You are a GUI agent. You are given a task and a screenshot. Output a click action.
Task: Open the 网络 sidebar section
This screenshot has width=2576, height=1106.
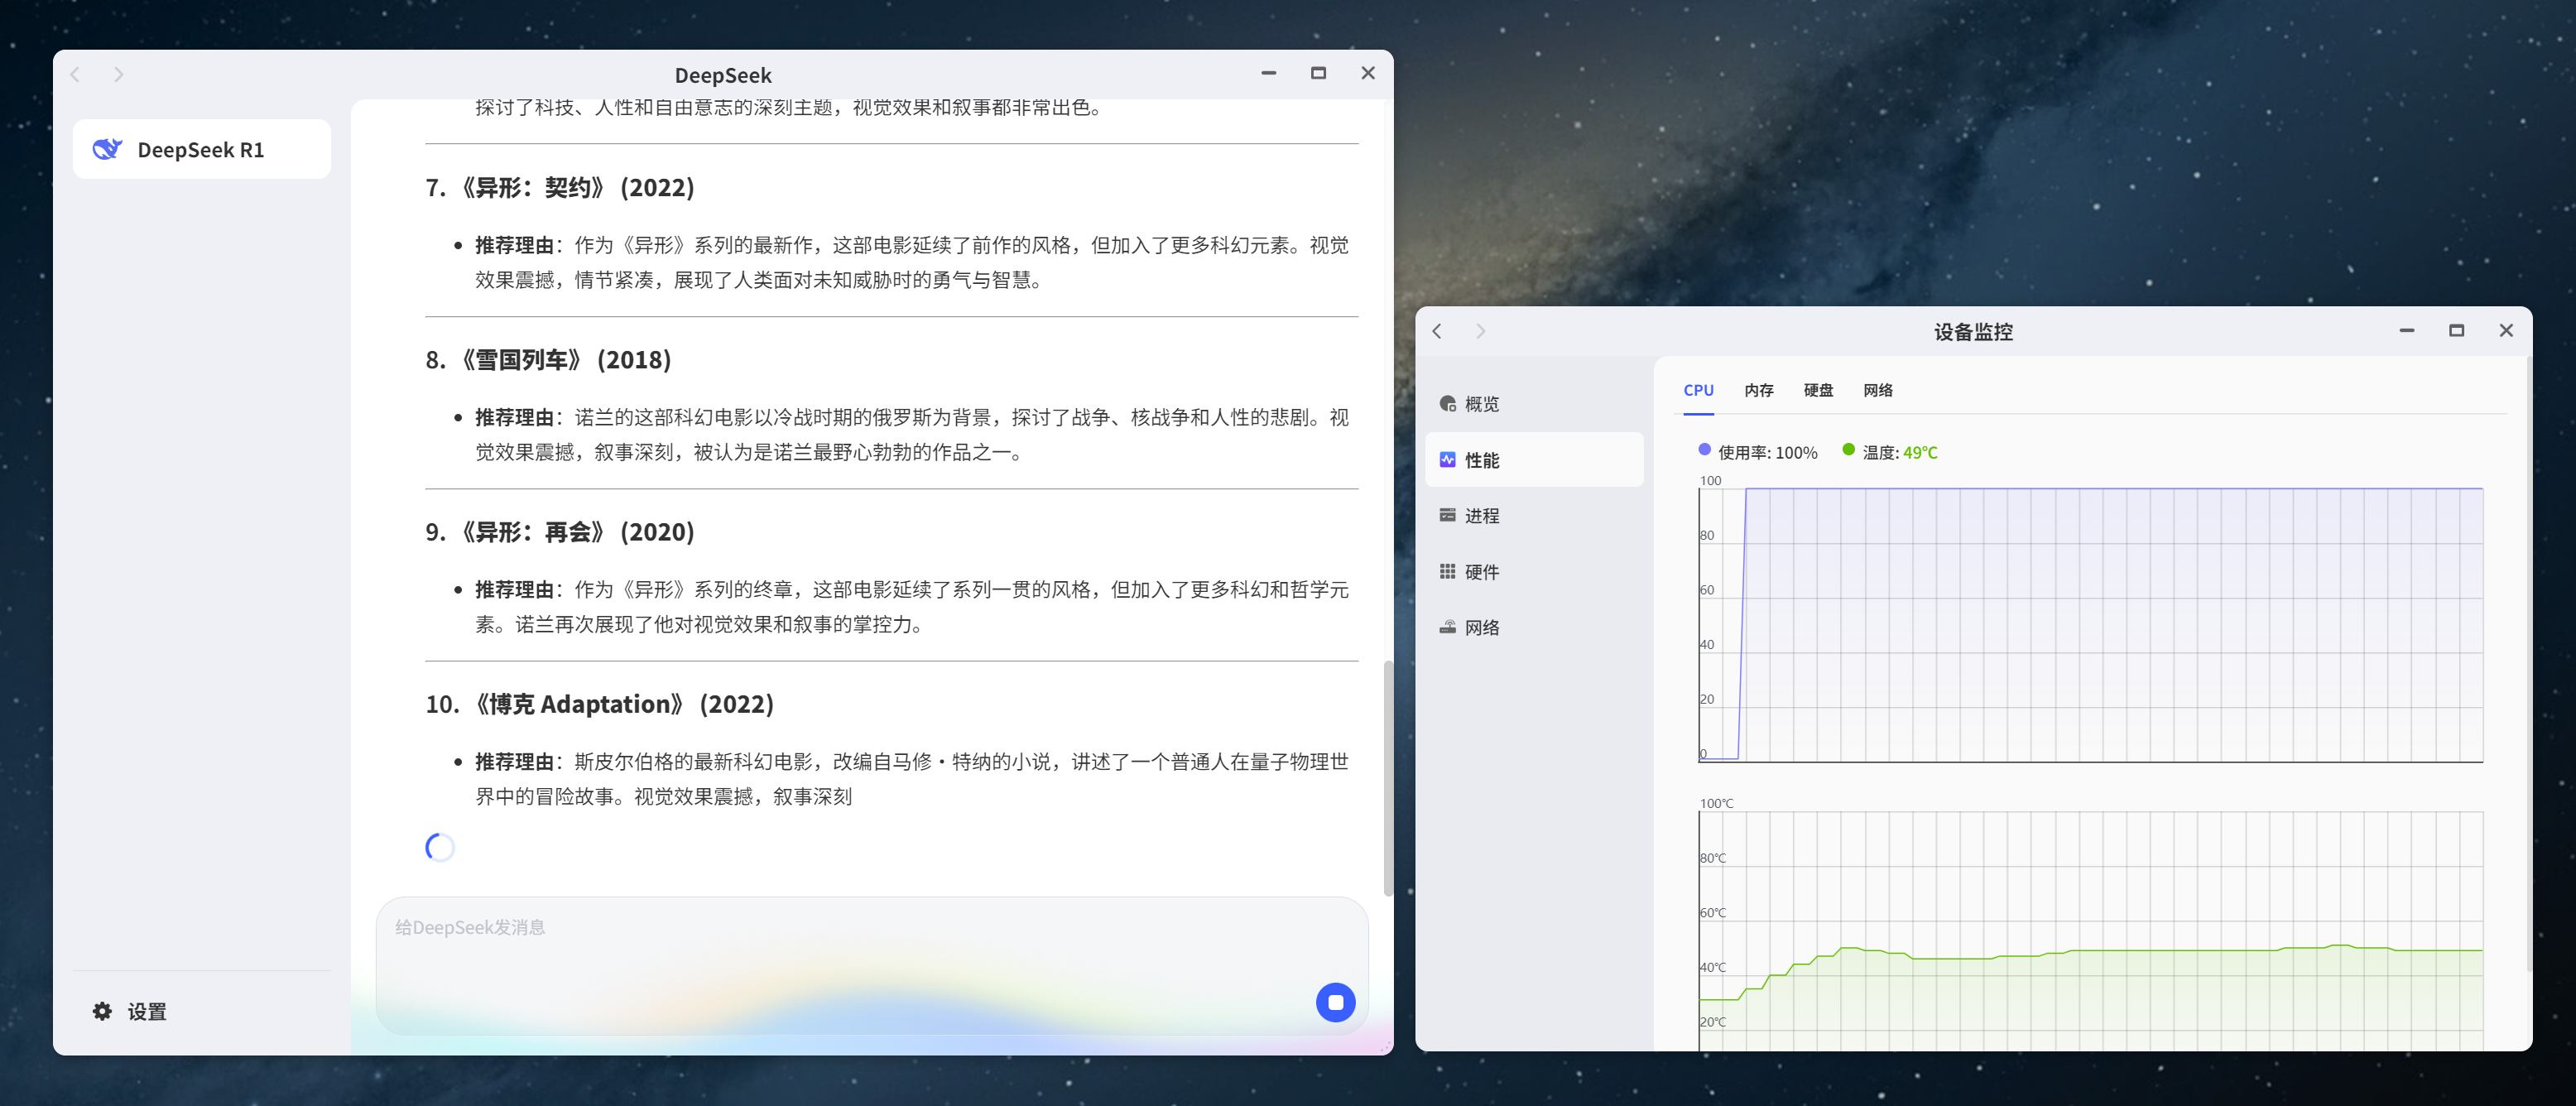point(1480,627)
